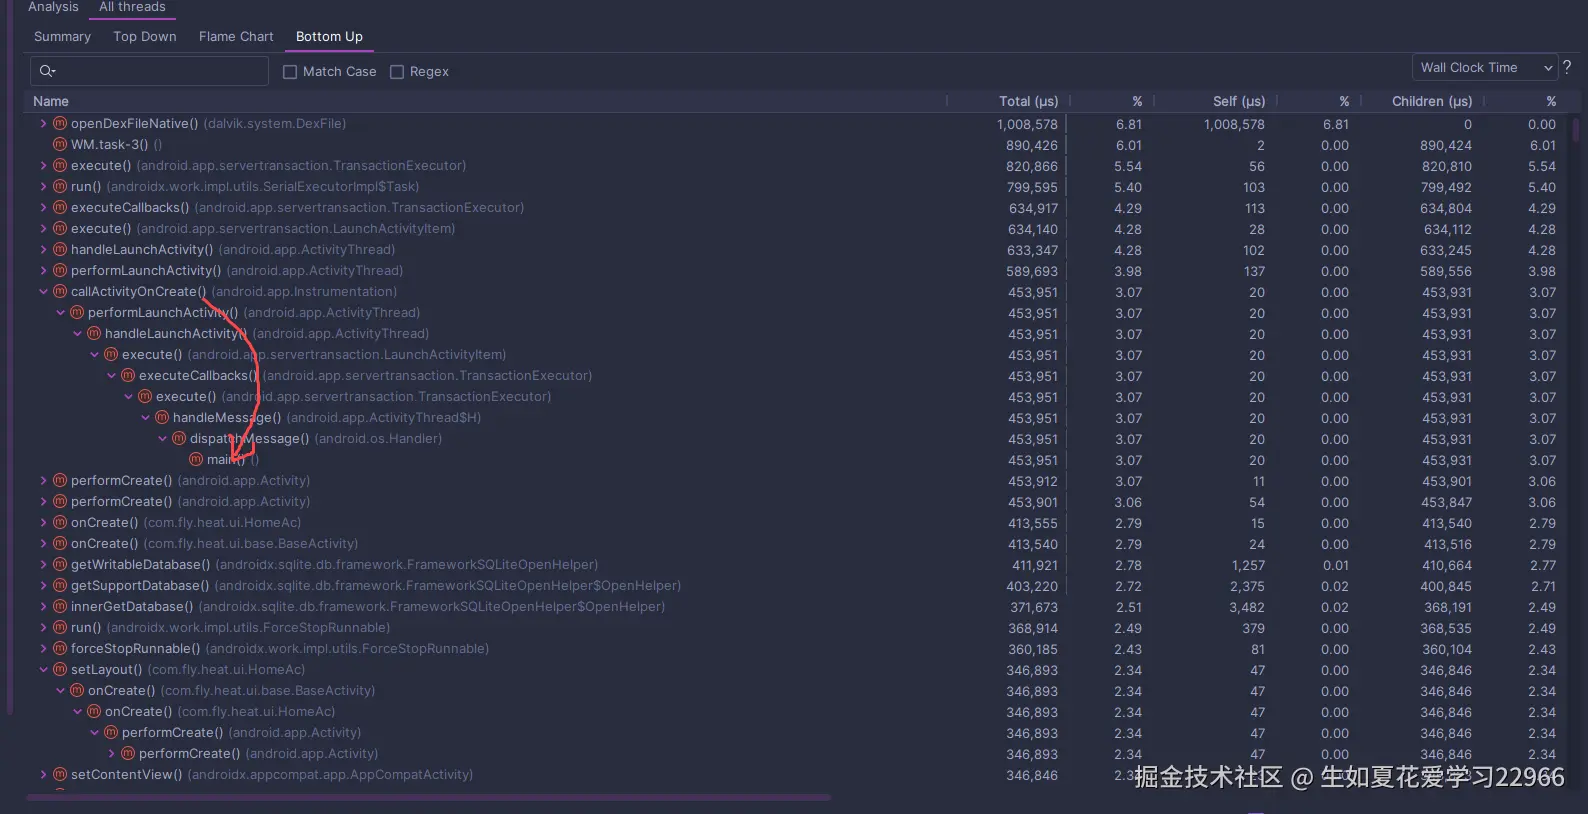Expand the openDexFileNative() row
This screenshot has width=1588, height=814.
click(x=43, y=124)
